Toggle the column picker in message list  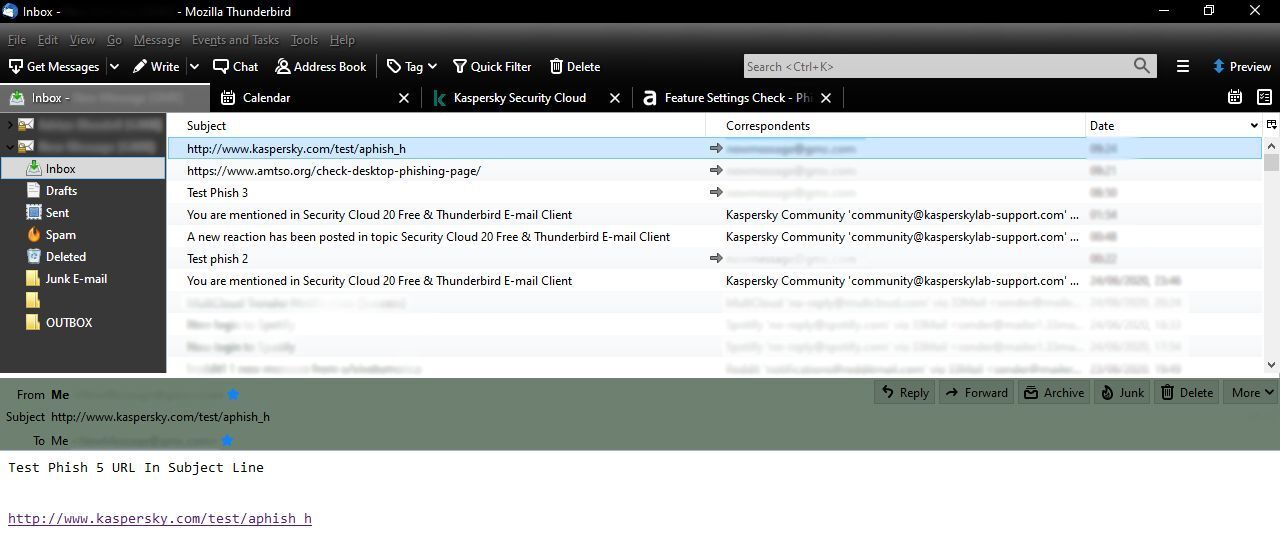[1271, 125]
